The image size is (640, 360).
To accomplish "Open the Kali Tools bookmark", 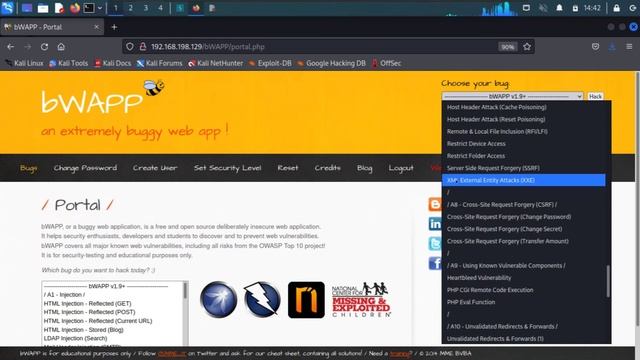I will 69,63.
